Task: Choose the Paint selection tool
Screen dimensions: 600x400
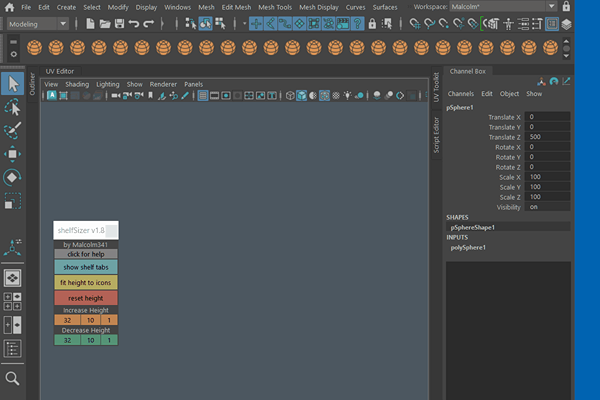Action: (x=13, y=131)
